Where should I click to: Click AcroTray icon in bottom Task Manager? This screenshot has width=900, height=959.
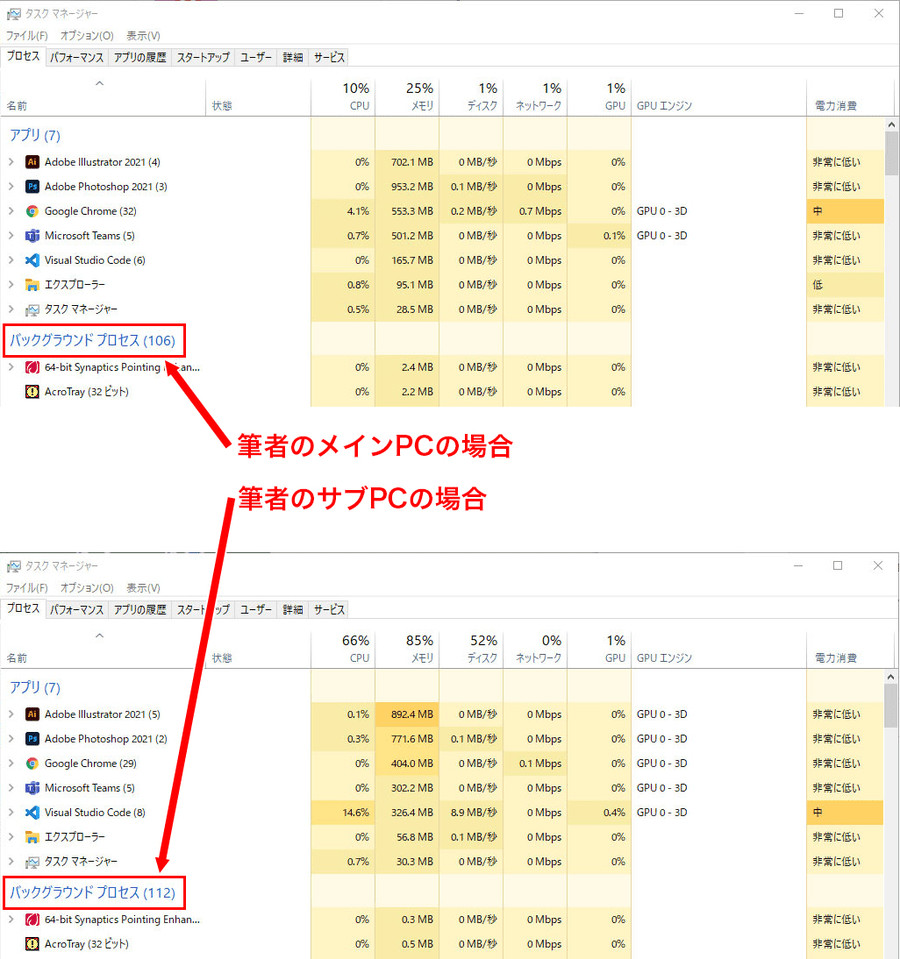point(32,944)
